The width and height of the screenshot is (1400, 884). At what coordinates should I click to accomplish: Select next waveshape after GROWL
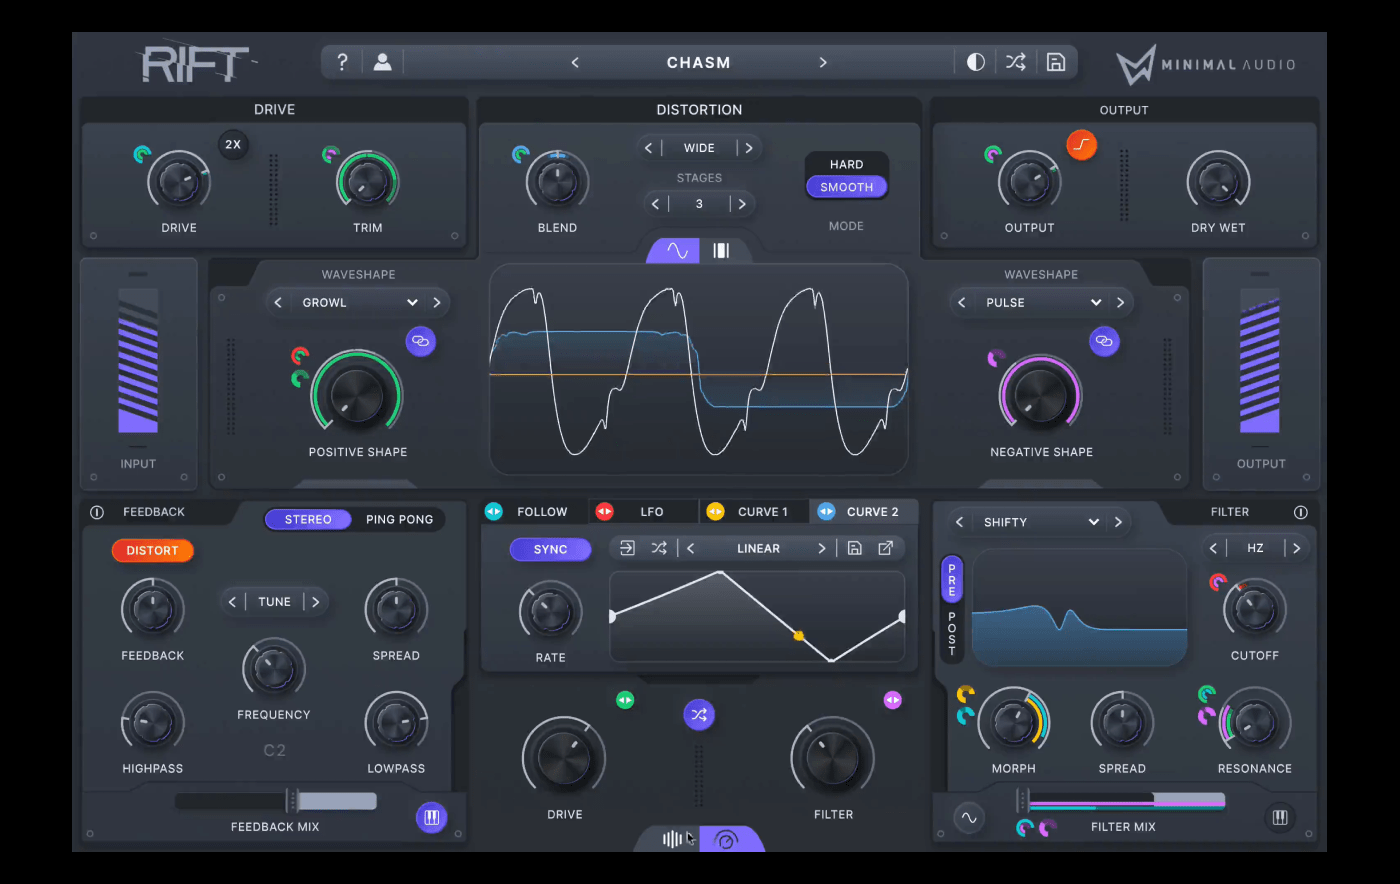point(437,302)
